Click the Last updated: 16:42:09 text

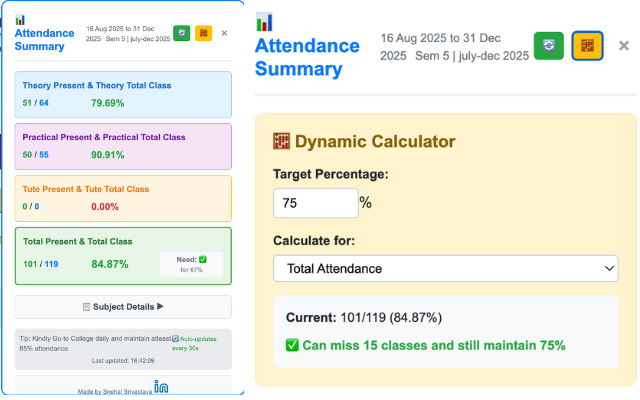click(123, 361)
